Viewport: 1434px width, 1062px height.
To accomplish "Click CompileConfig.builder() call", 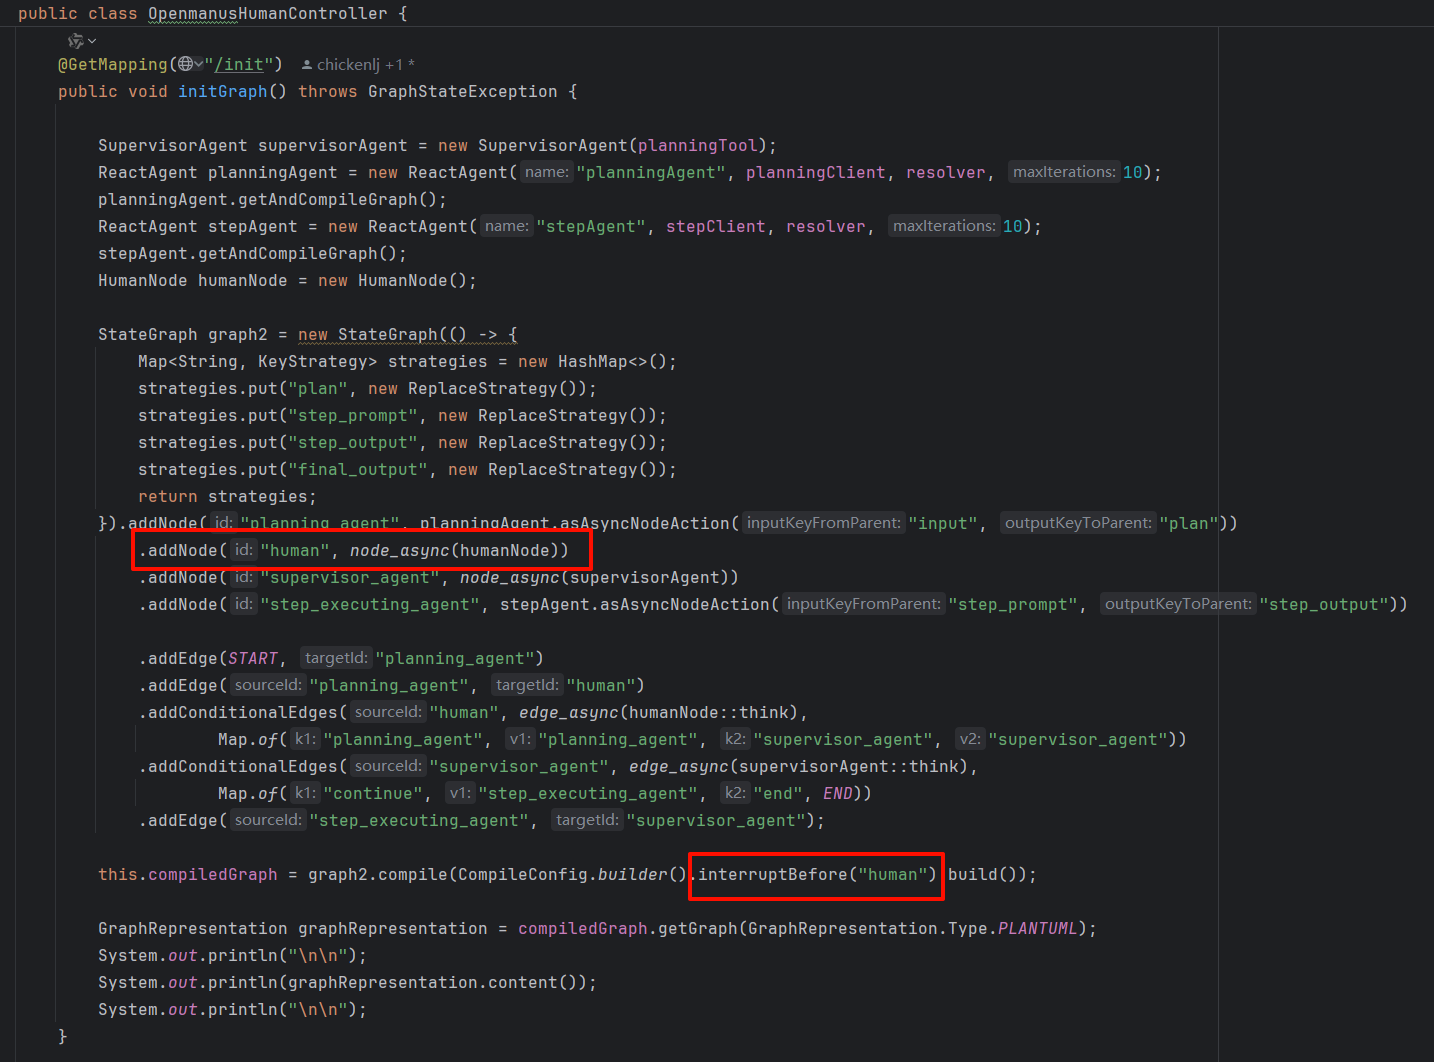I will coord(572,874).
